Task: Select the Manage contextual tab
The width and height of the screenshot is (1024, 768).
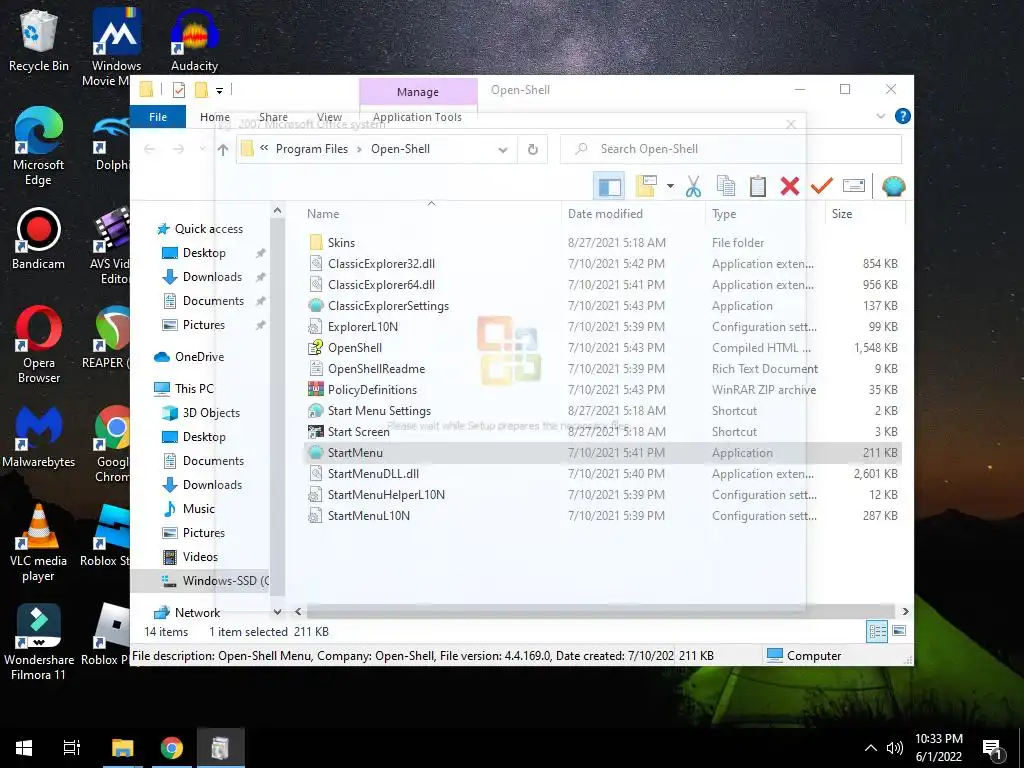Action: pos(418,91)
